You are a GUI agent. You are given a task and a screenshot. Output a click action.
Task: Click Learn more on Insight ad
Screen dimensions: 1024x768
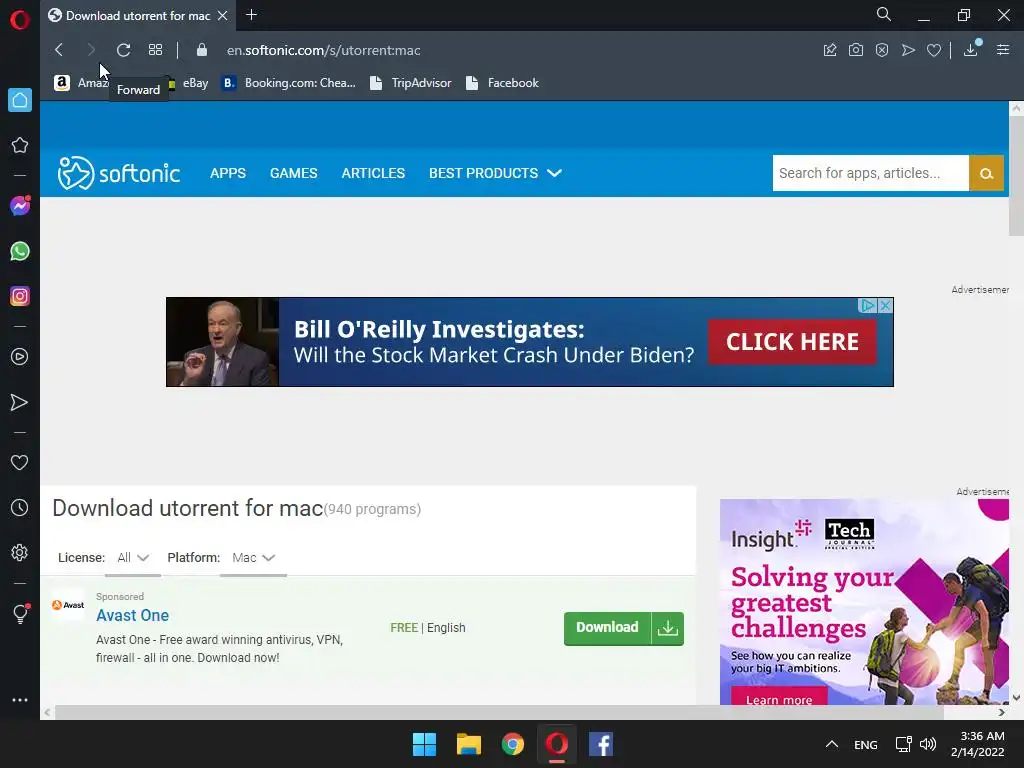(x=779, y=697)
